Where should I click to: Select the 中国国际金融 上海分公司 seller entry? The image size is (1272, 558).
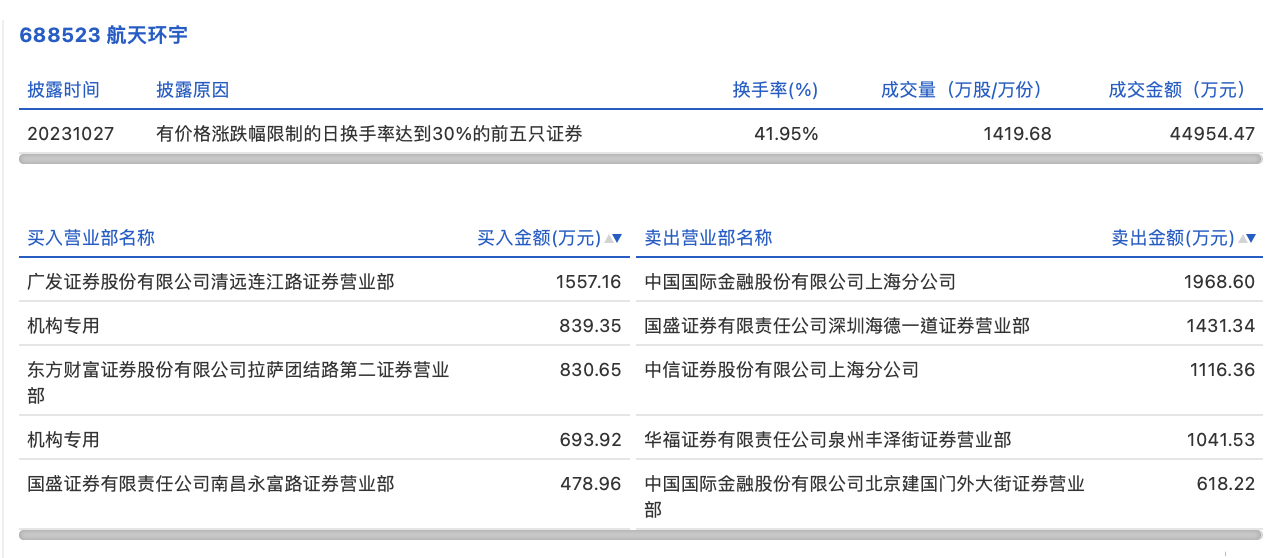point(800,282)
